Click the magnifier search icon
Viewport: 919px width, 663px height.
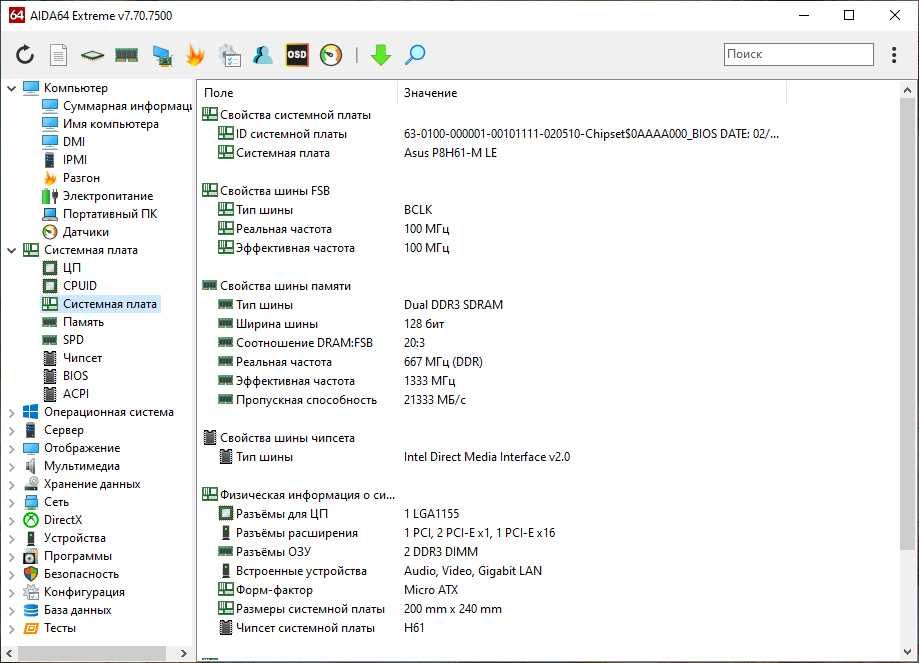(415, 55)
